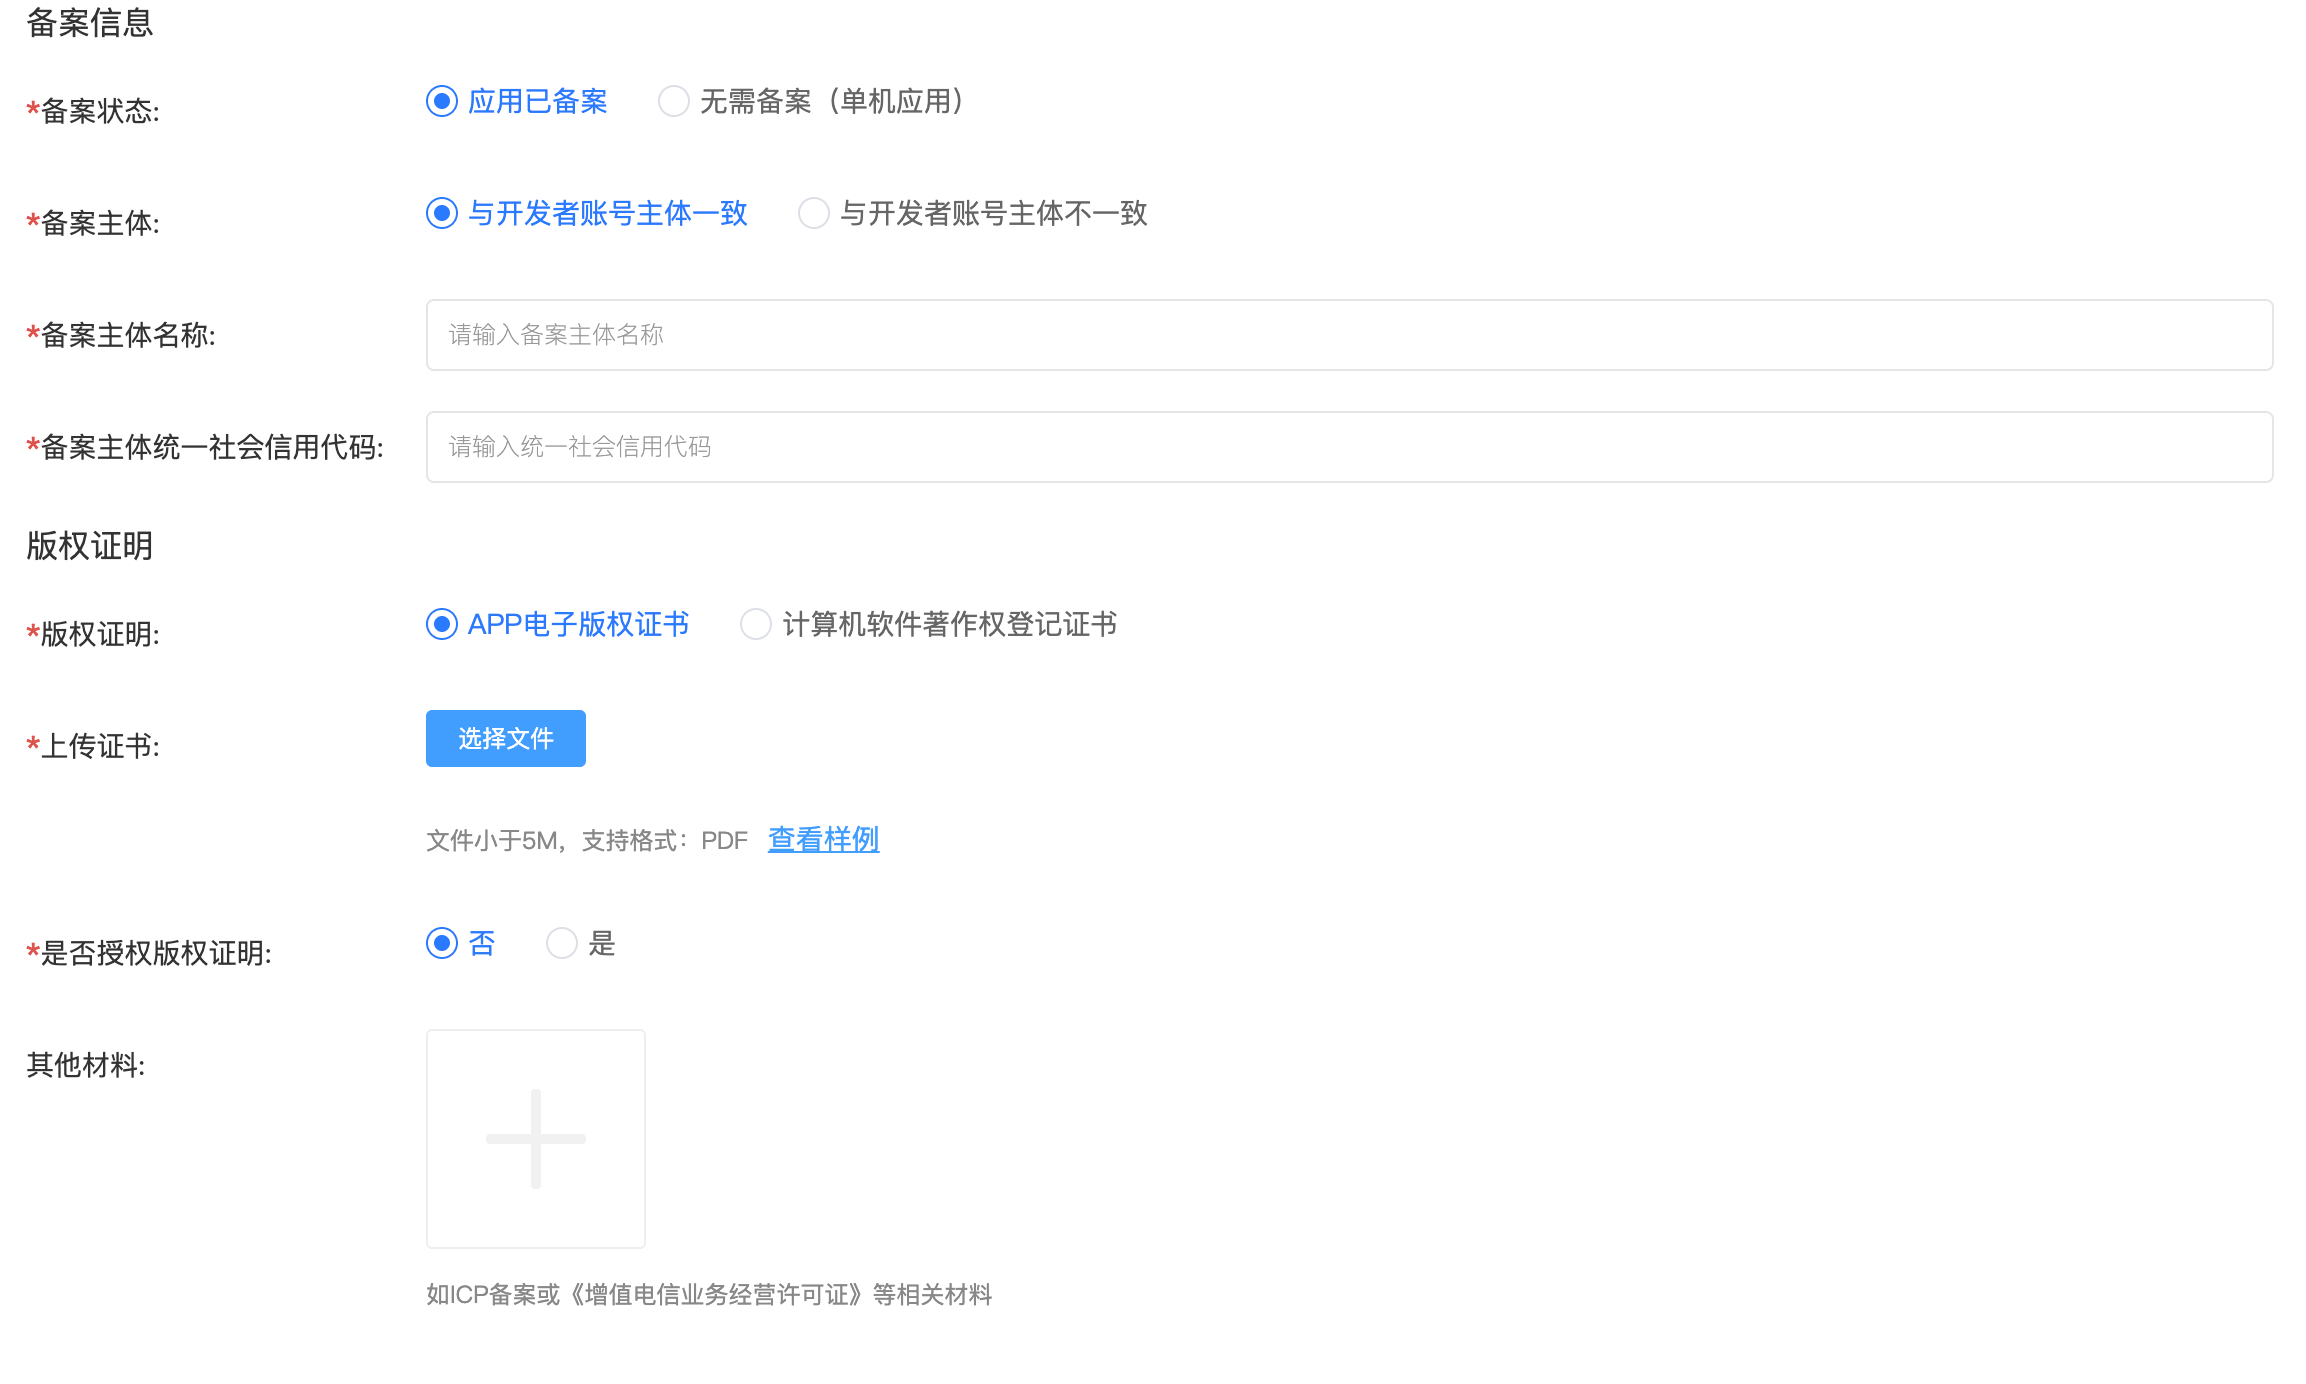Select APP电子版权证书 radio option
Viewport: 2306px width, 1384px height.
[x=442, y=624]
